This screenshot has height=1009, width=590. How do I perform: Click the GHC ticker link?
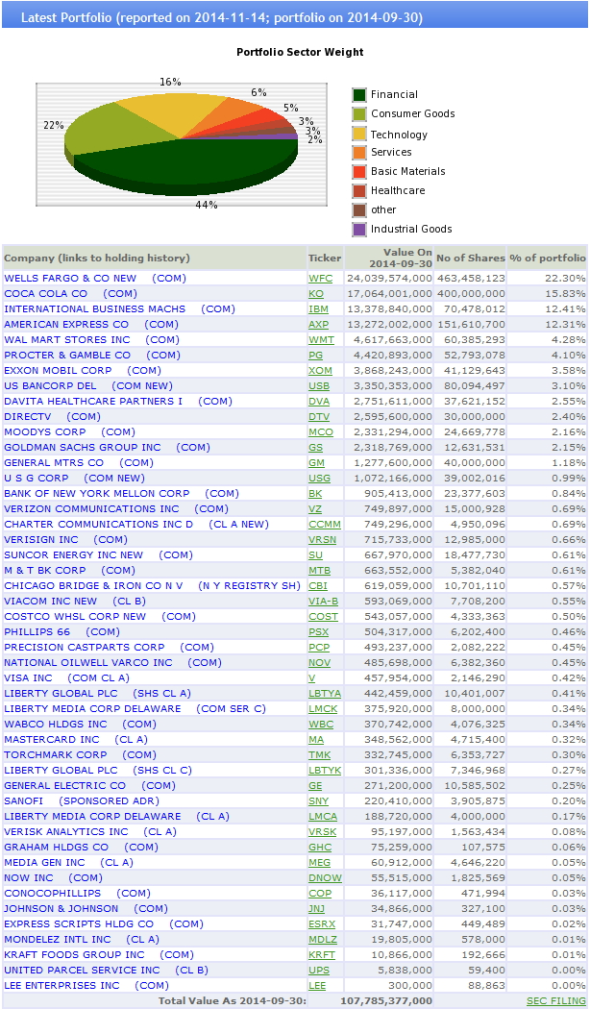(x=320, y=847)
